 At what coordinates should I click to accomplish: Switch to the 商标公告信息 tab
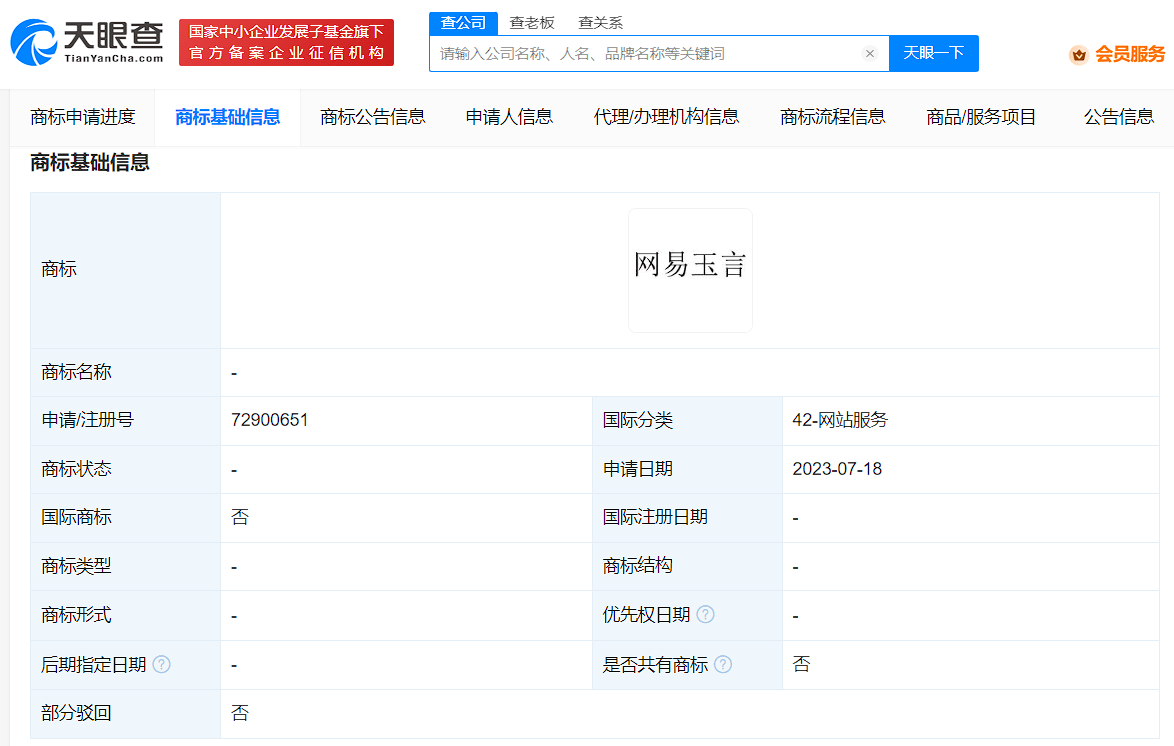pyautogui.click(x=371, y=117)
